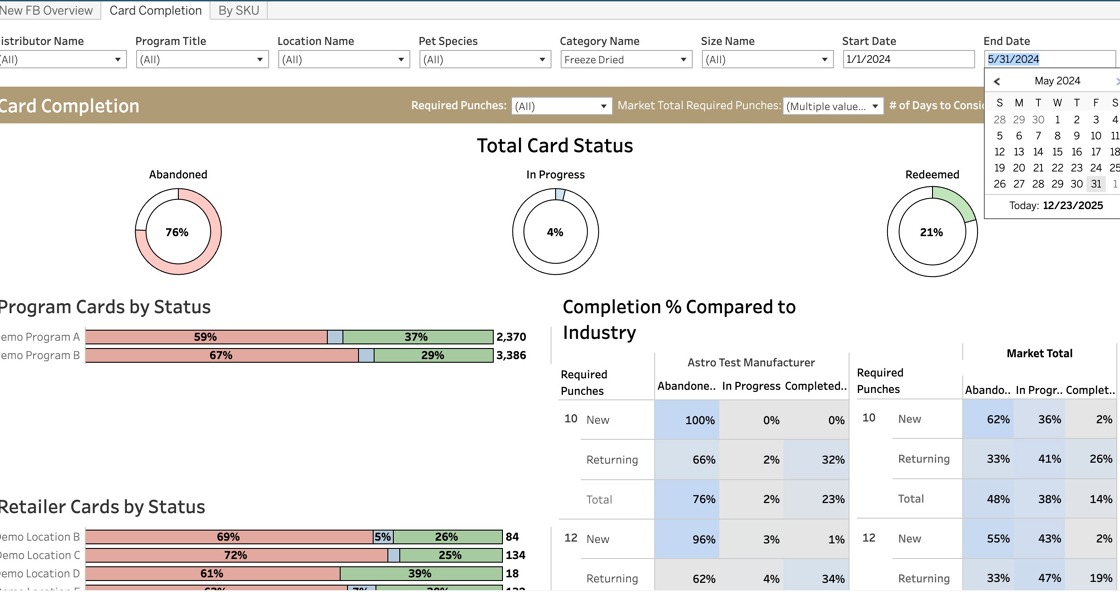The width and height of the screenshot is (1120, 592).
Task: Open the Required Punches dropdown
Action: pos(561,106)
